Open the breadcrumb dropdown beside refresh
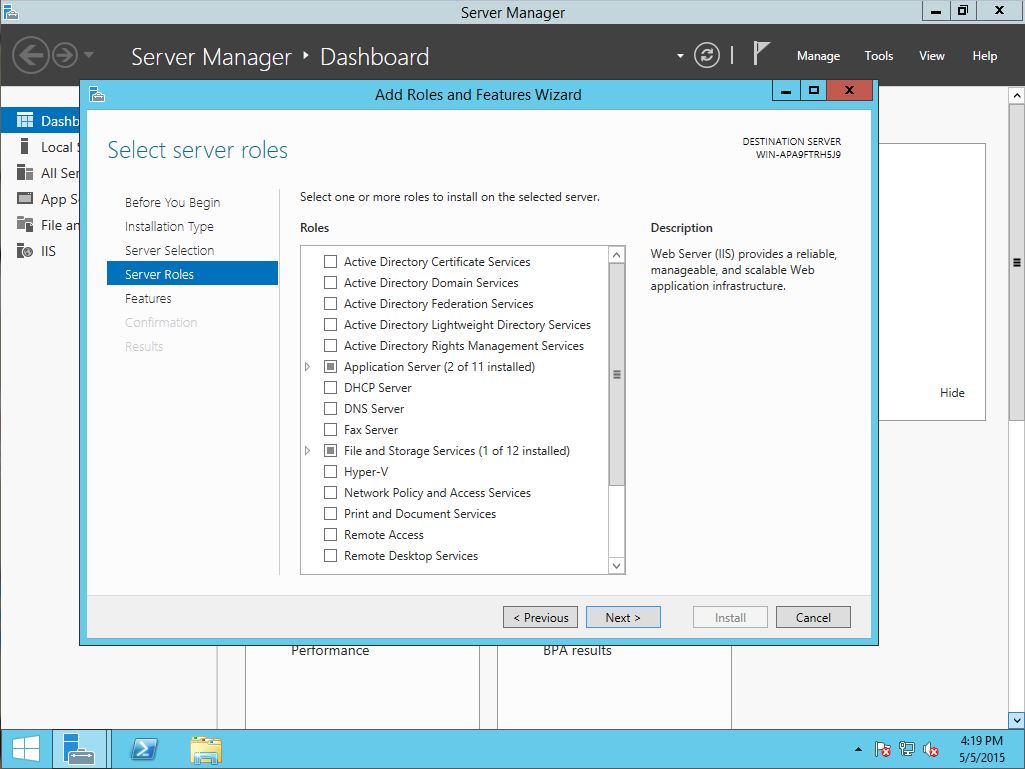 (680, 56)
